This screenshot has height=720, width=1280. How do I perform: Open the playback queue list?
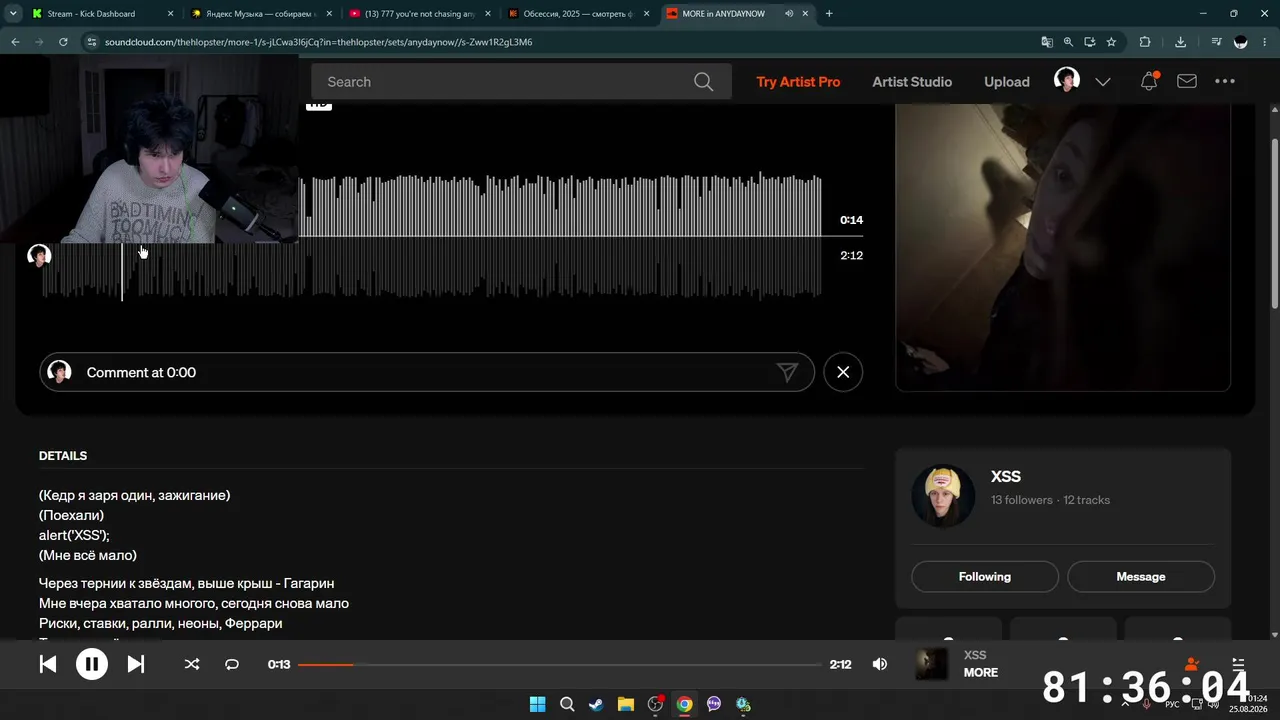point(1238,663)
